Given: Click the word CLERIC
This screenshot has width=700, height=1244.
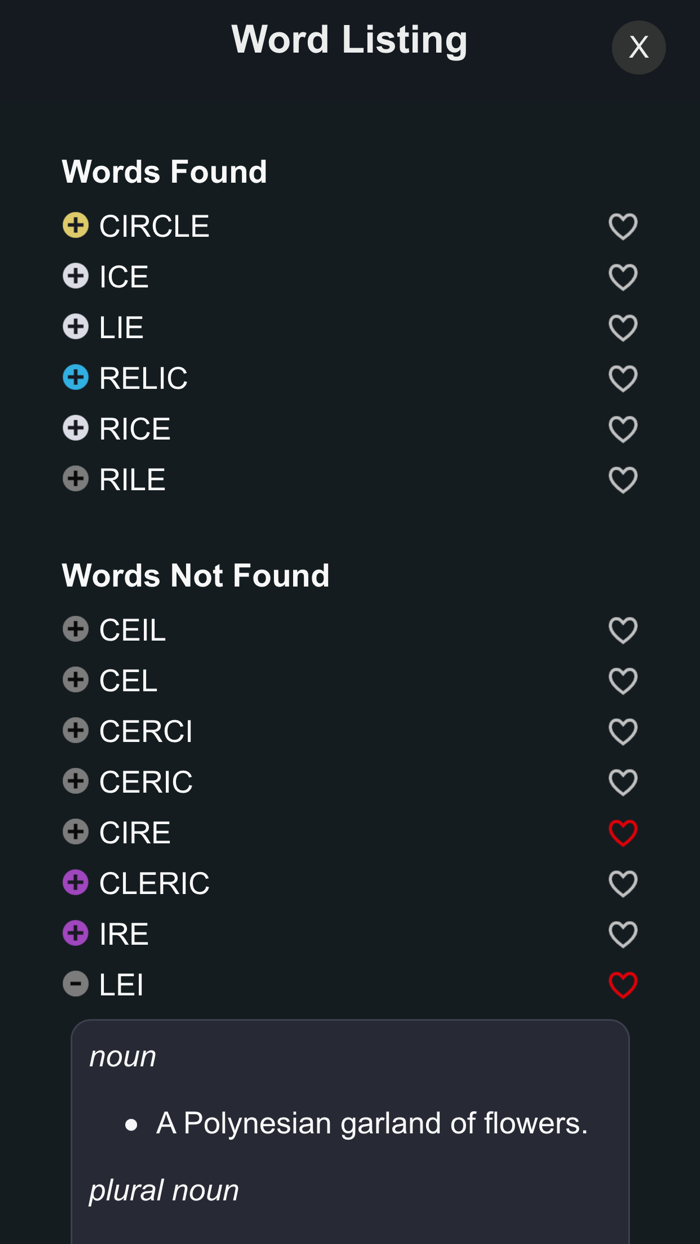Looking at the screenshot, I should pos(153,883).
